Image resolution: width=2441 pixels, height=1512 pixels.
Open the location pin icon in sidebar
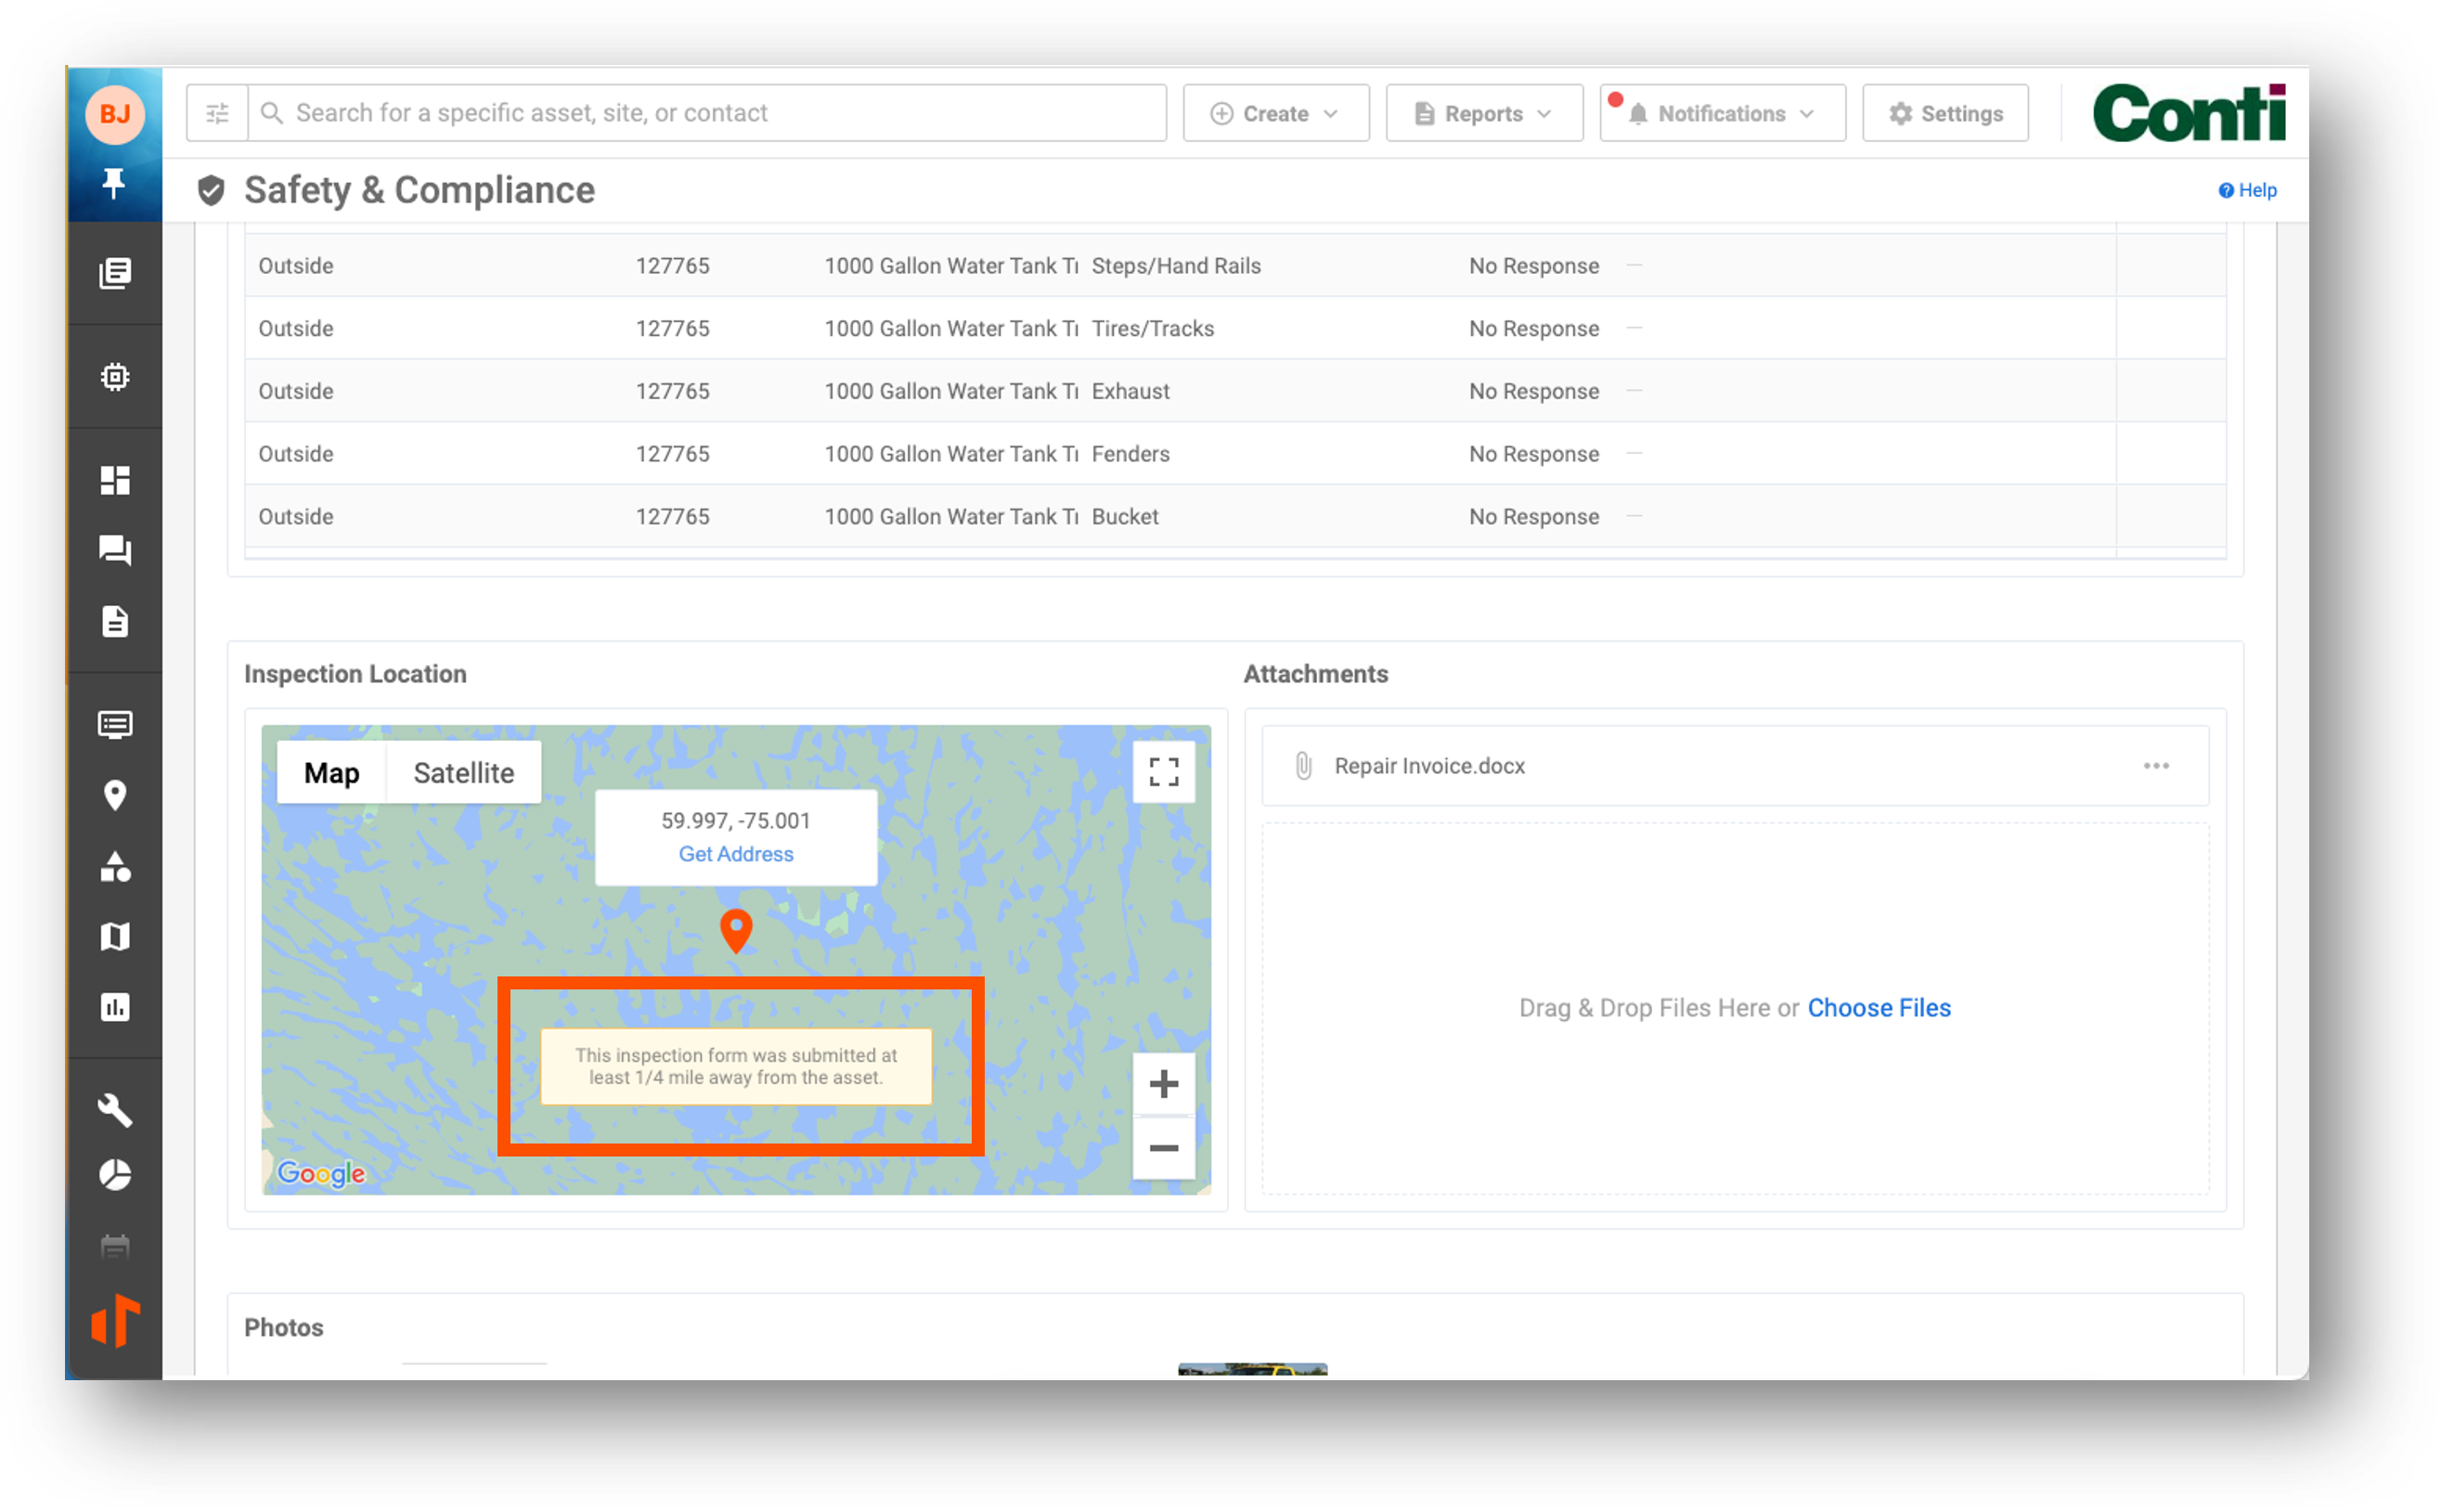115,795
